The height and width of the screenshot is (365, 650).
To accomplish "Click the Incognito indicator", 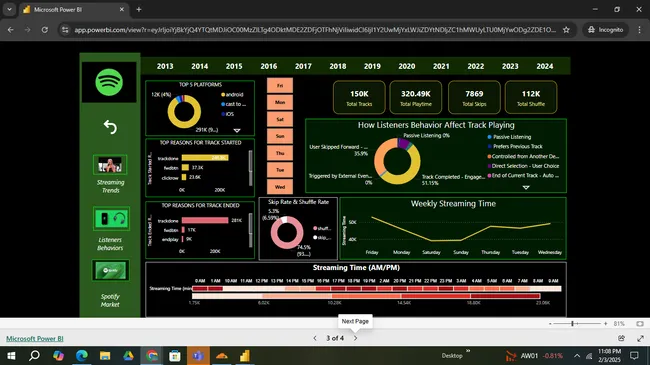I will click(606, 30).
